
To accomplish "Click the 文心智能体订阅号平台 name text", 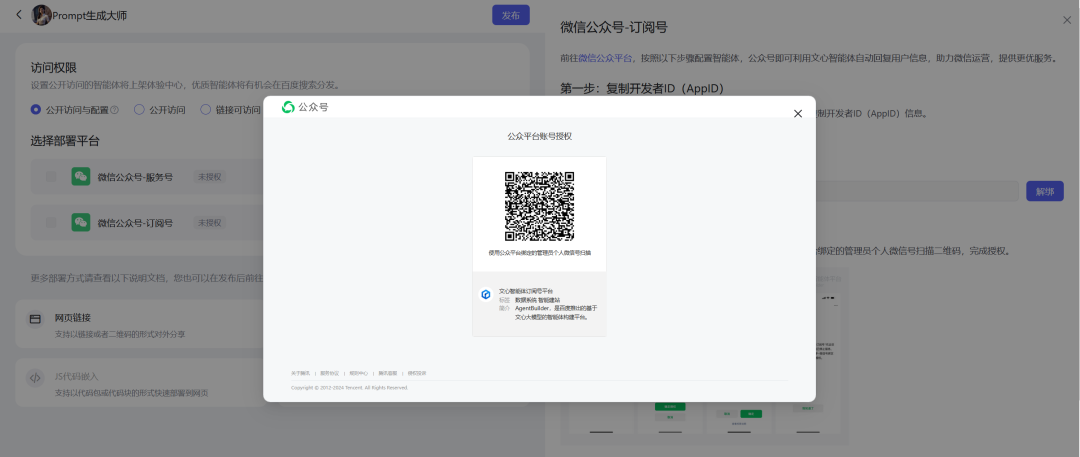I will pyautogui.click(x=526, y=292).
